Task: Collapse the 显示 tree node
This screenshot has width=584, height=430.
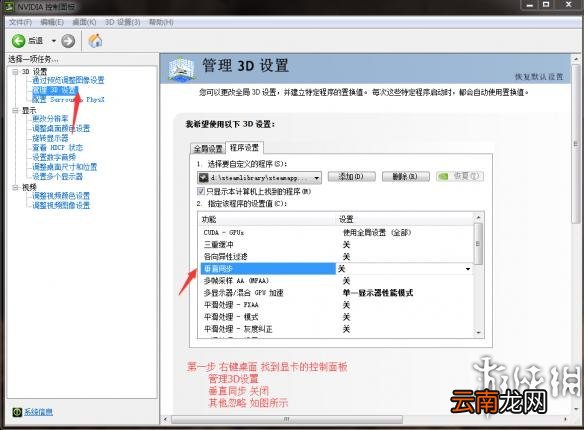Action: 15,111
